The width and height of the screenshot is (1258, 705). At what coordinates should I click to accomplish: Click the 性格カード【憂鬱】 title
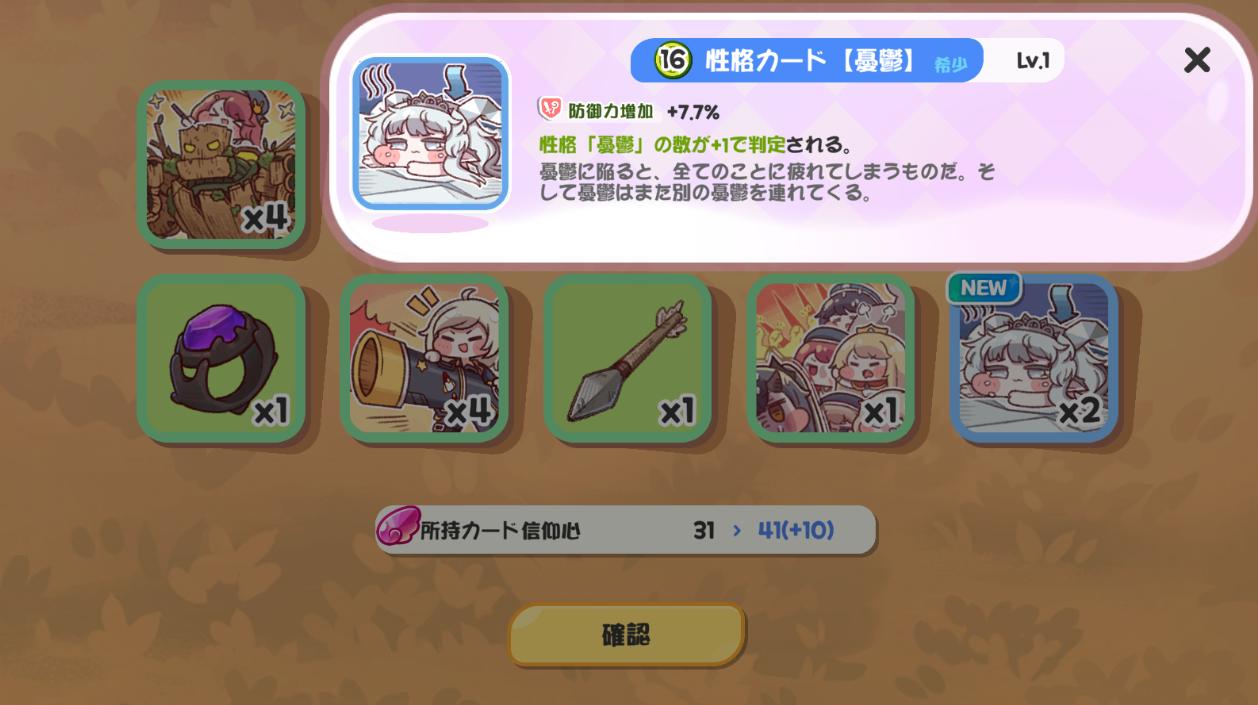(x=811, y=60)
